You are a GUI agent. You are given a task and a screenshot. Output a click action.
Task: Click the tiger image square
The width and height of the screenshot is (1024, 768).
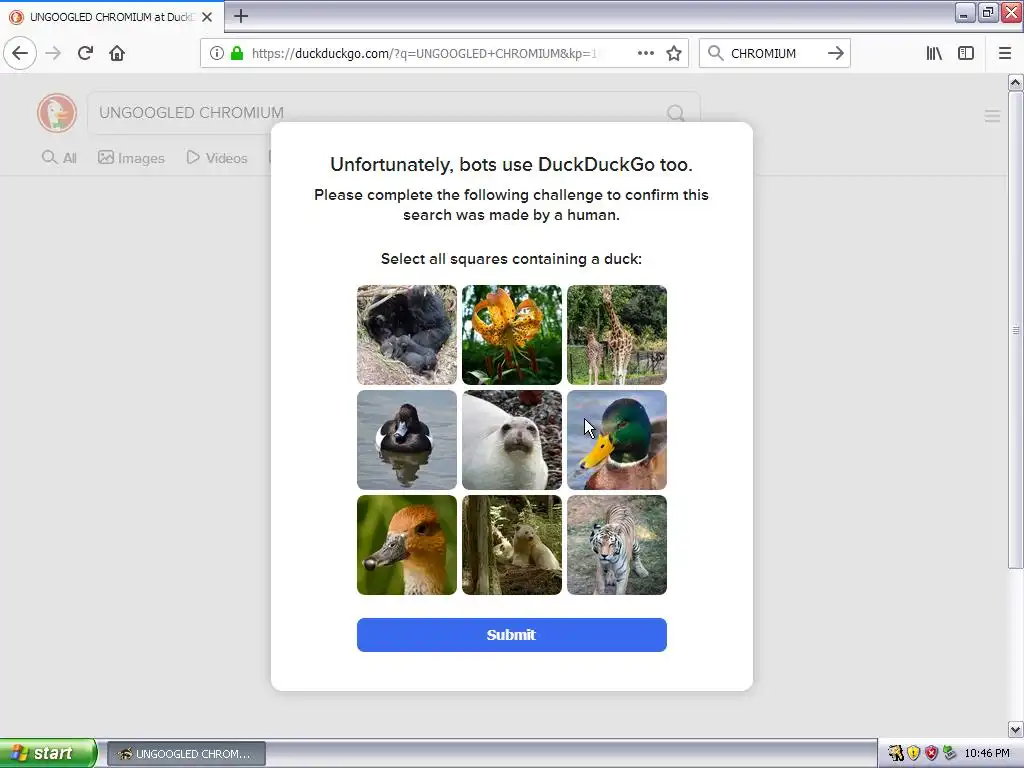pyautogui.click(x=616, y=545)
